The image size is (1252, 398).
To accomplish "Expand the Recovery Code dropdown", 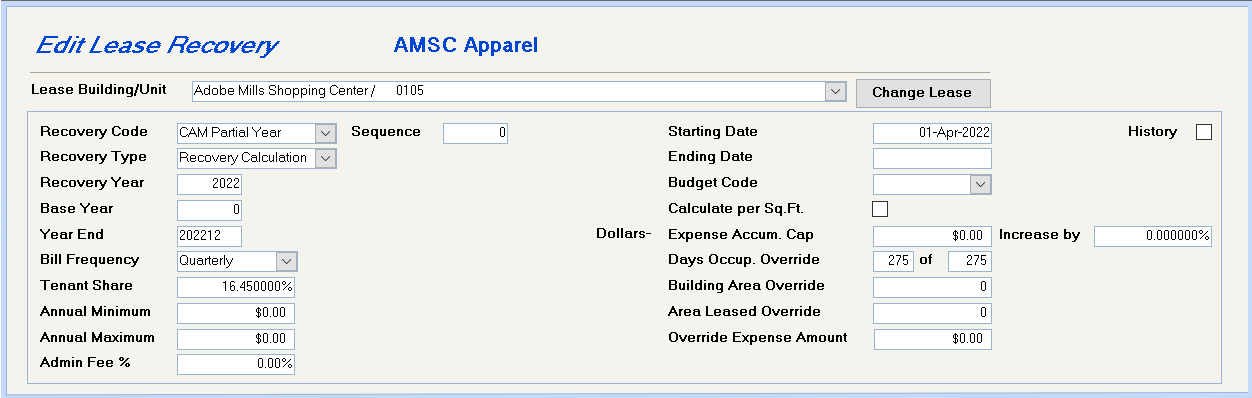I will pos(326,132).
